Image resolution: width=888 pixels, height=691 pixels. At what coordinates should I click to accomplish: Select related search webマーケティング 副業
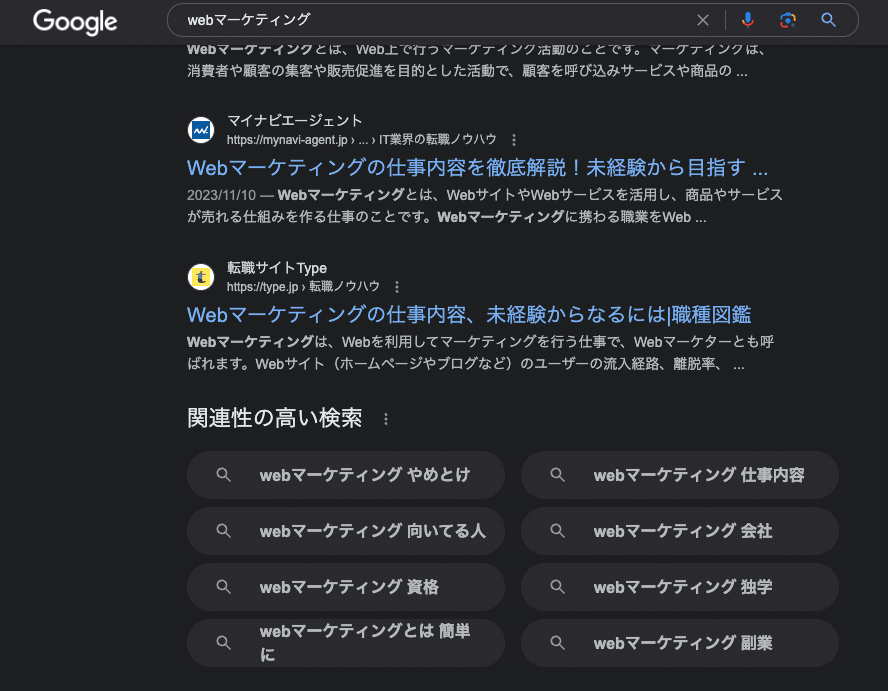click(x=682, y=643)
